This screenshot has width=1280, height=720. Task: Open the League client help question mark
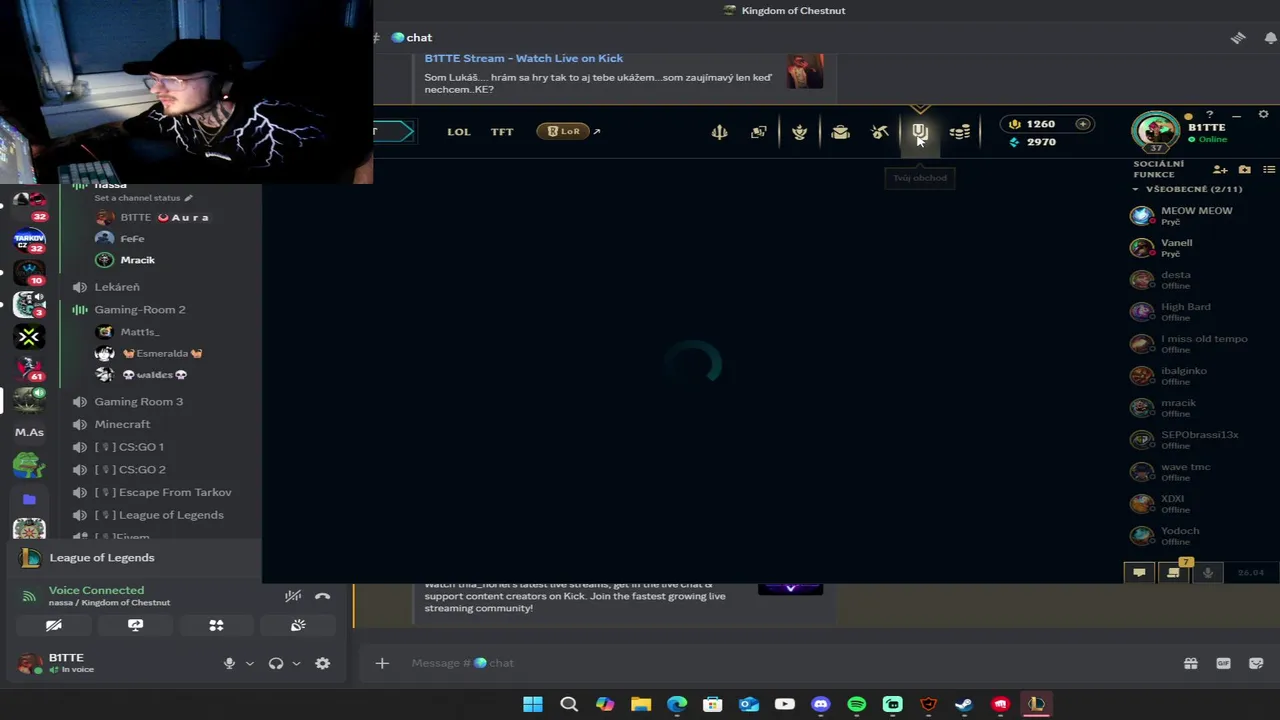[x=1210, y=115]
